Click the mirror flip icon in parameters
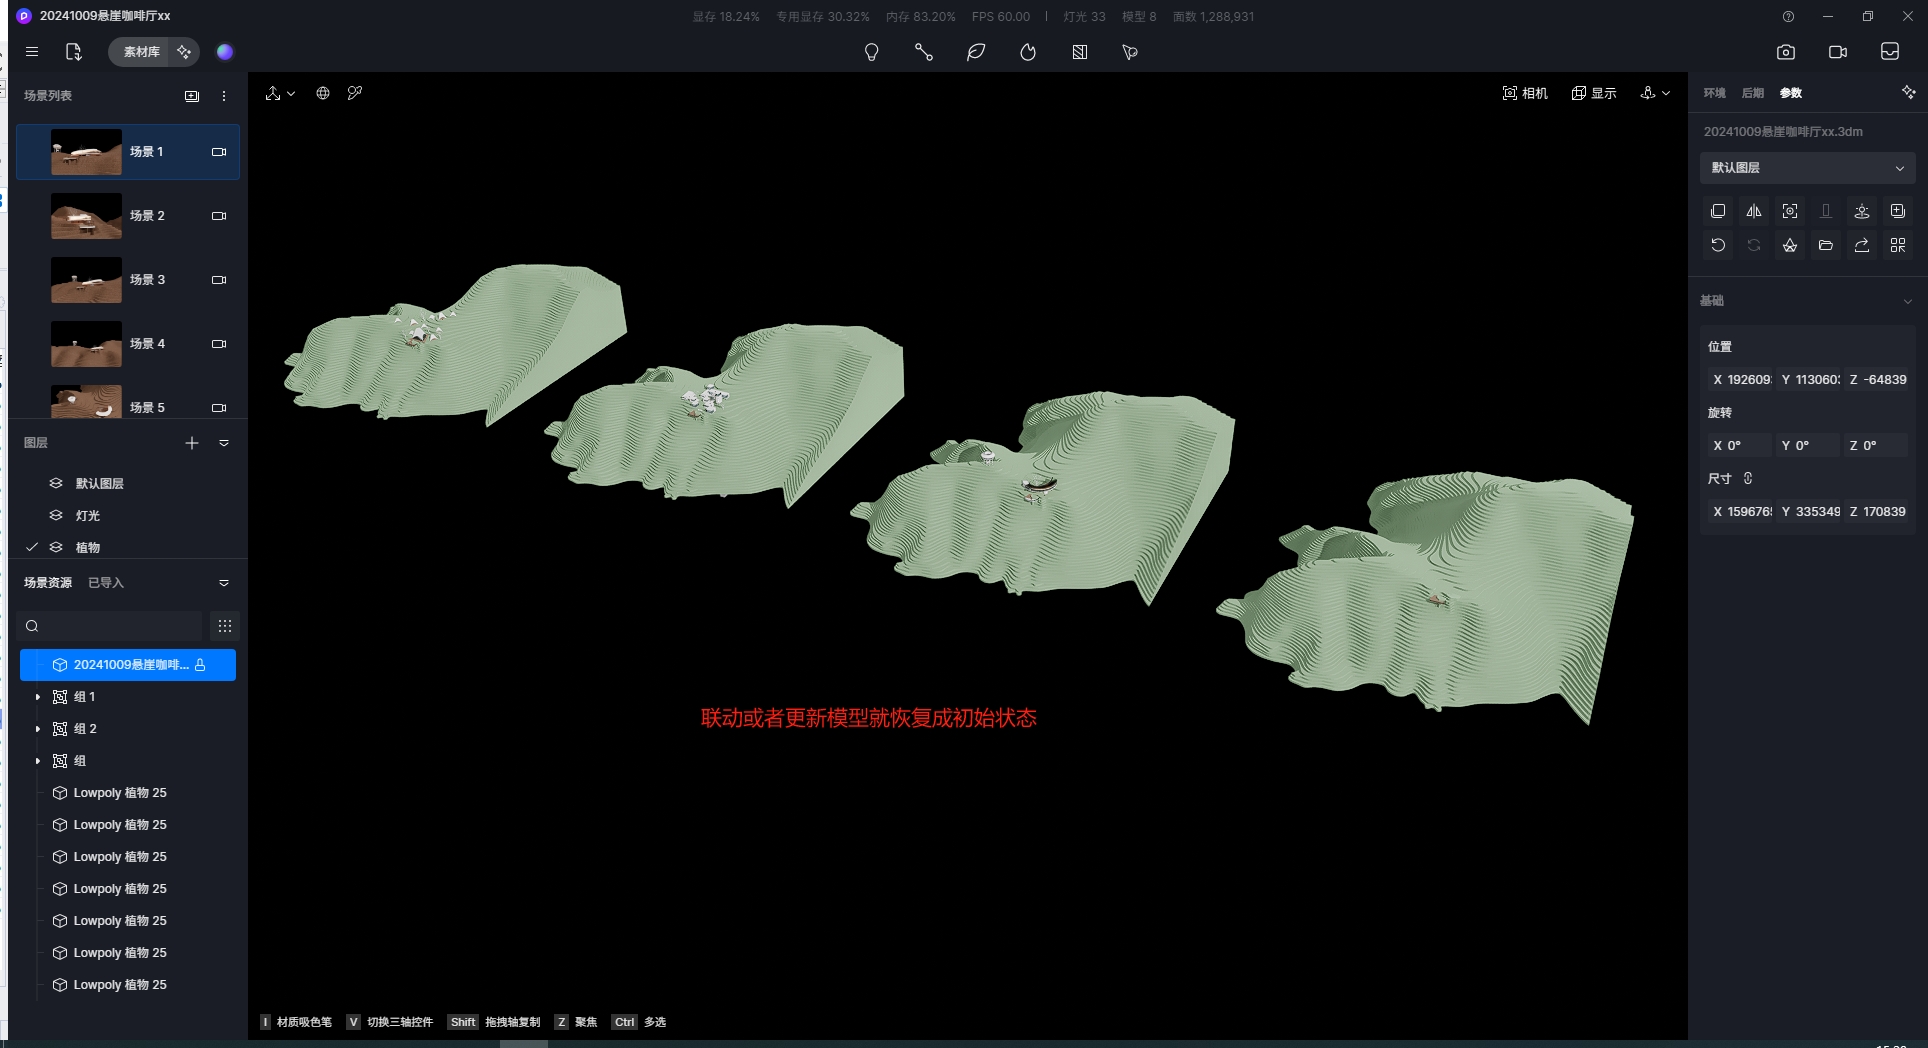This screenshot has height=1048, width=1928. coord(1754,211)
